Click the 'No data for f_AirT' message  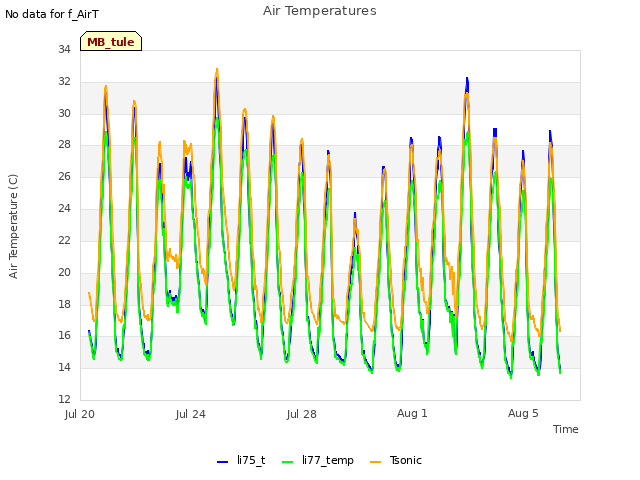click(x=52, y=14)
